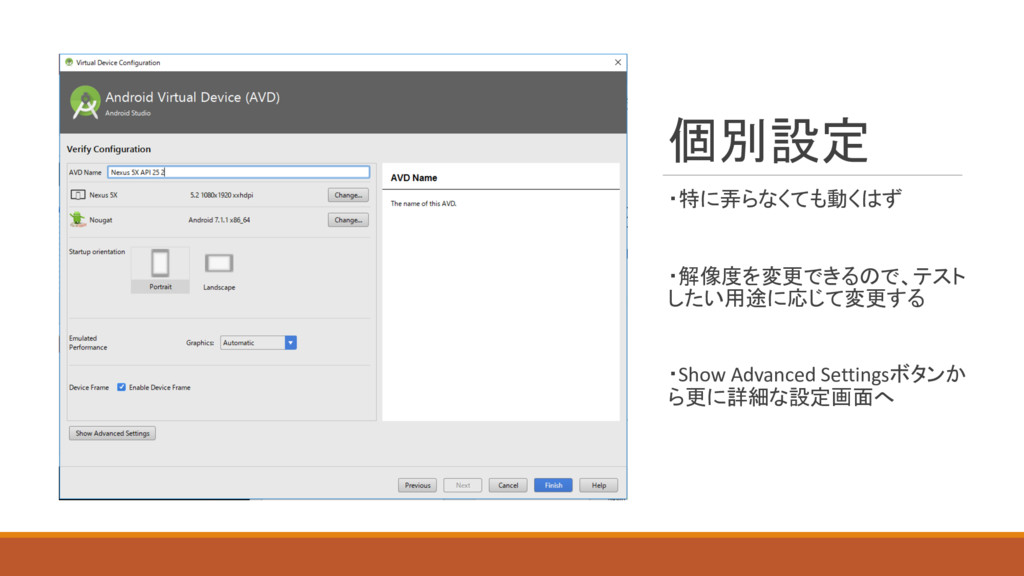Click 'The name of this AVD.' description
The height and width of the screenshot is (576, 1024).
tap(424, 204)
